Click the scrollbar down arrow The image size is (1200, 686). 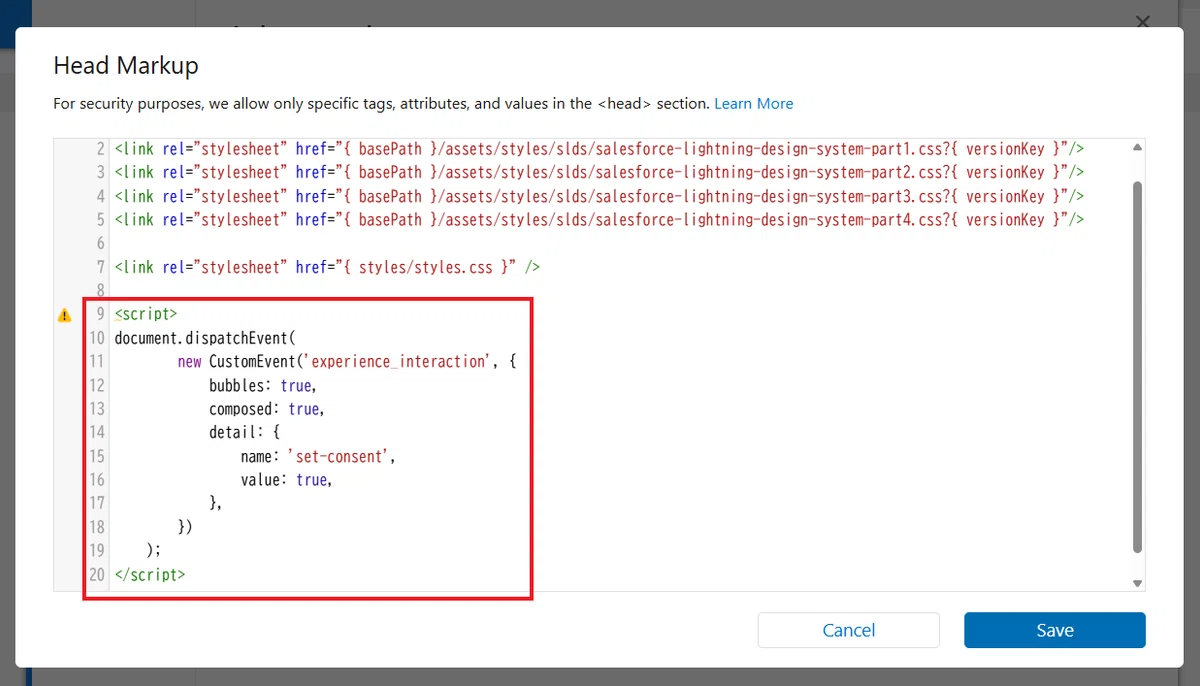click(x=1137, y=582)
